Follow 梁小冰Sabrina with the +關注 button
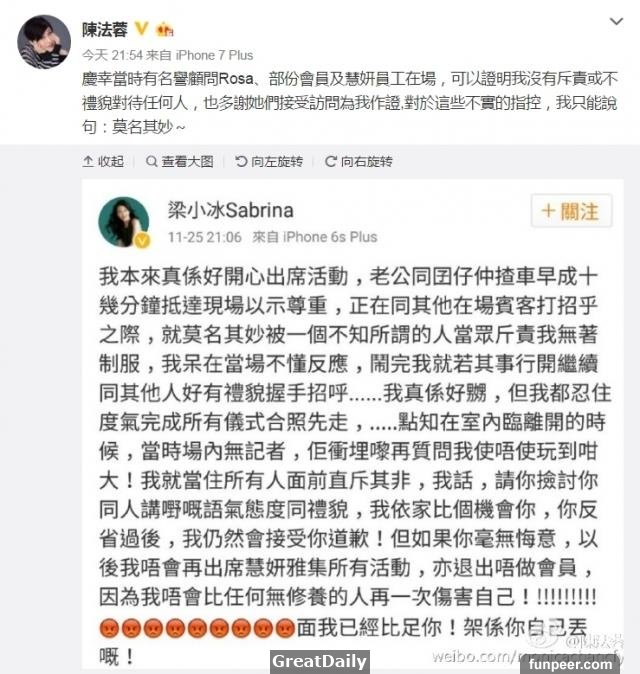This screenshot has height=674, width=640. click(572, 211)
